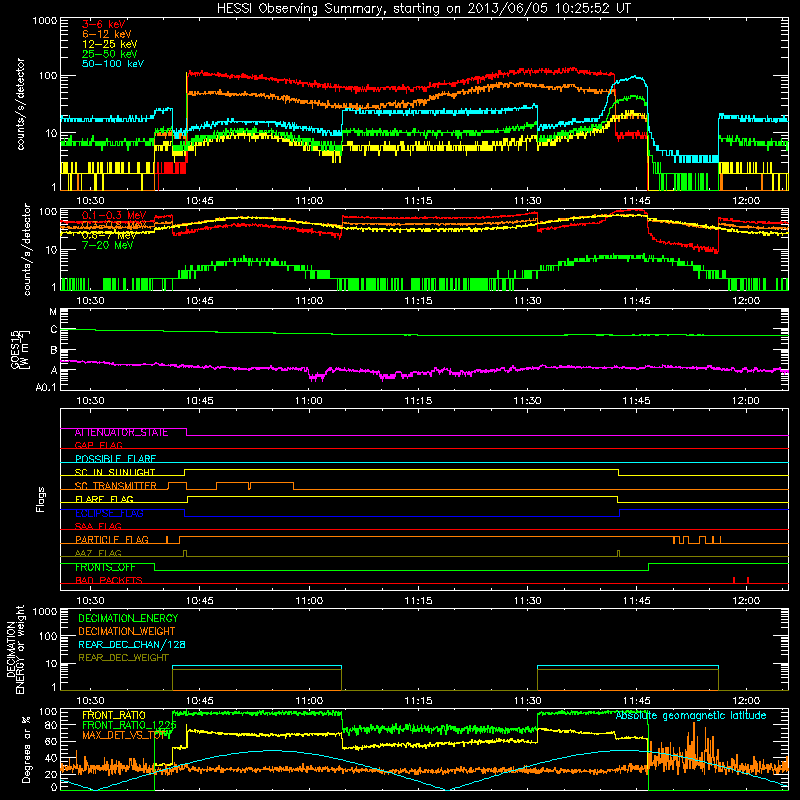The width and height of the screenshot is (800, 800).
Task: Select the M class tick on GOES axis
Action: tap(53, 312)
